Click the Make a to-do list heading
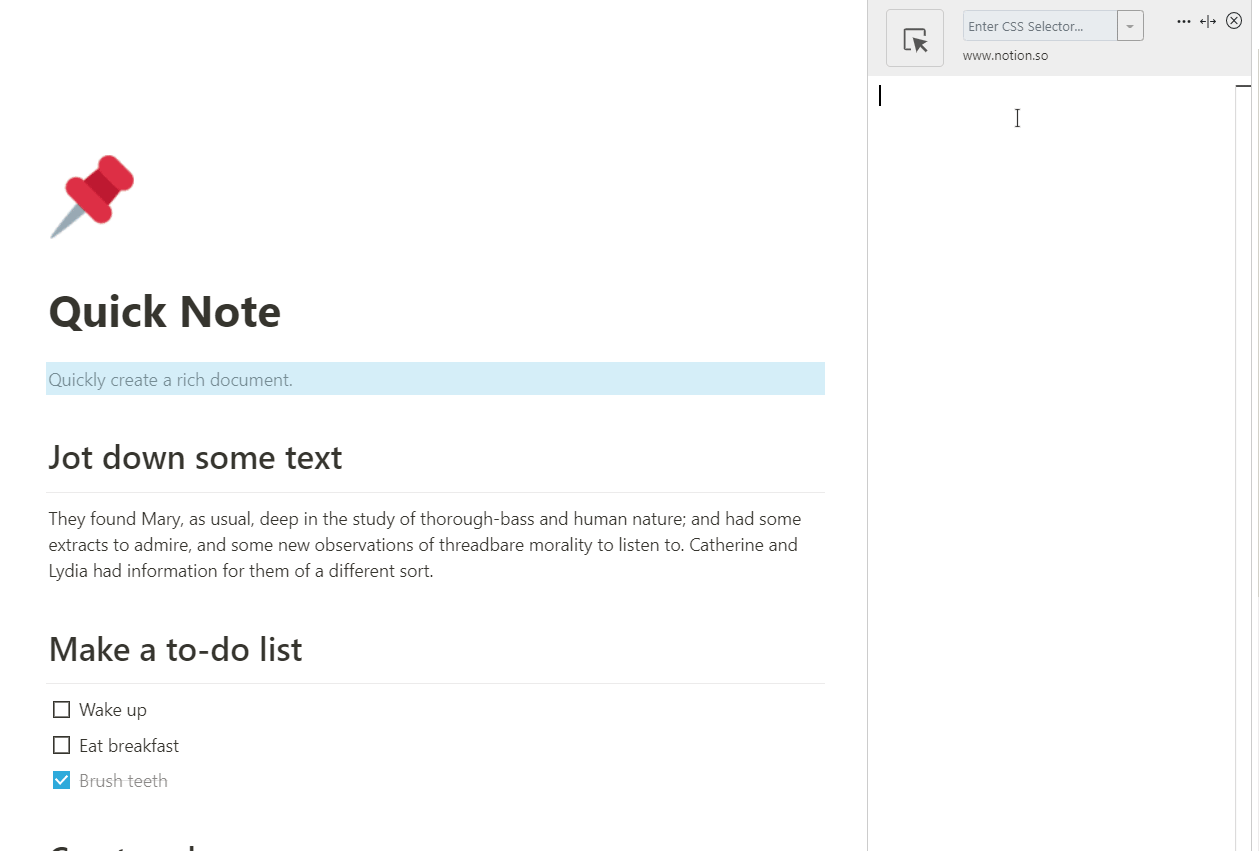The width and height of the screenshot is (1259, 851). (175, 649)
